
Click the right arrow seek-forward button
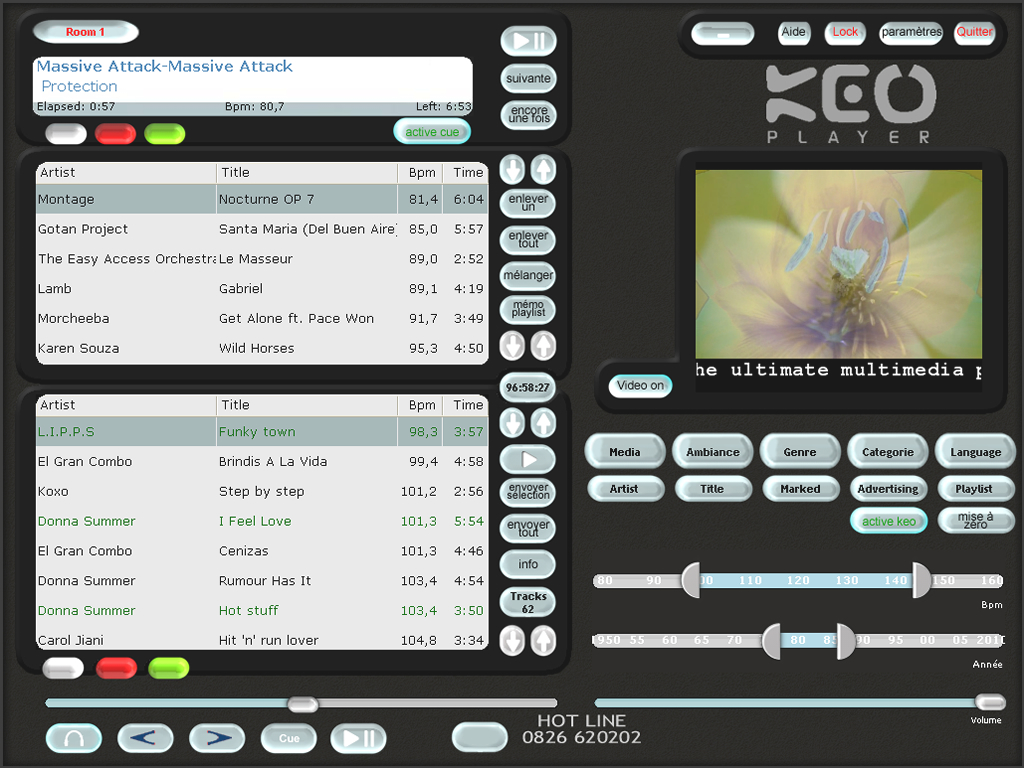click(217, 738)
